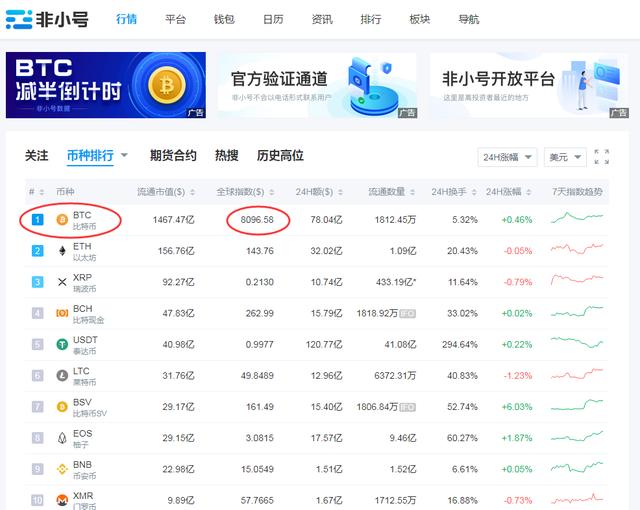Screen dimensions: 640x510
Task: Sort by the # rank column
Action: (x=36, y=192)
